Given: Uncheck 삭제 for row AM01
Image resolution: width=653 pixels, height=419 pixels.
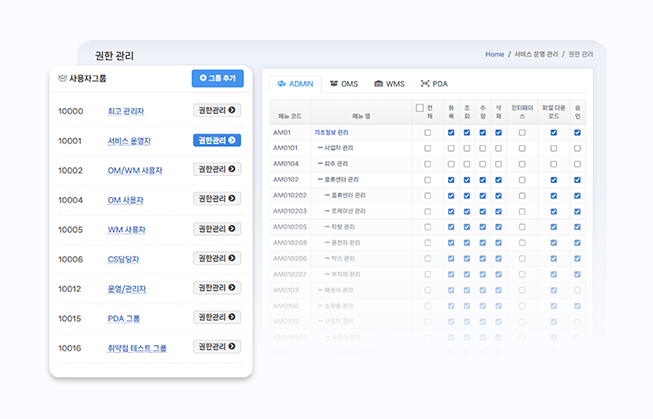Looking at the screenshot, I should 498,132.
